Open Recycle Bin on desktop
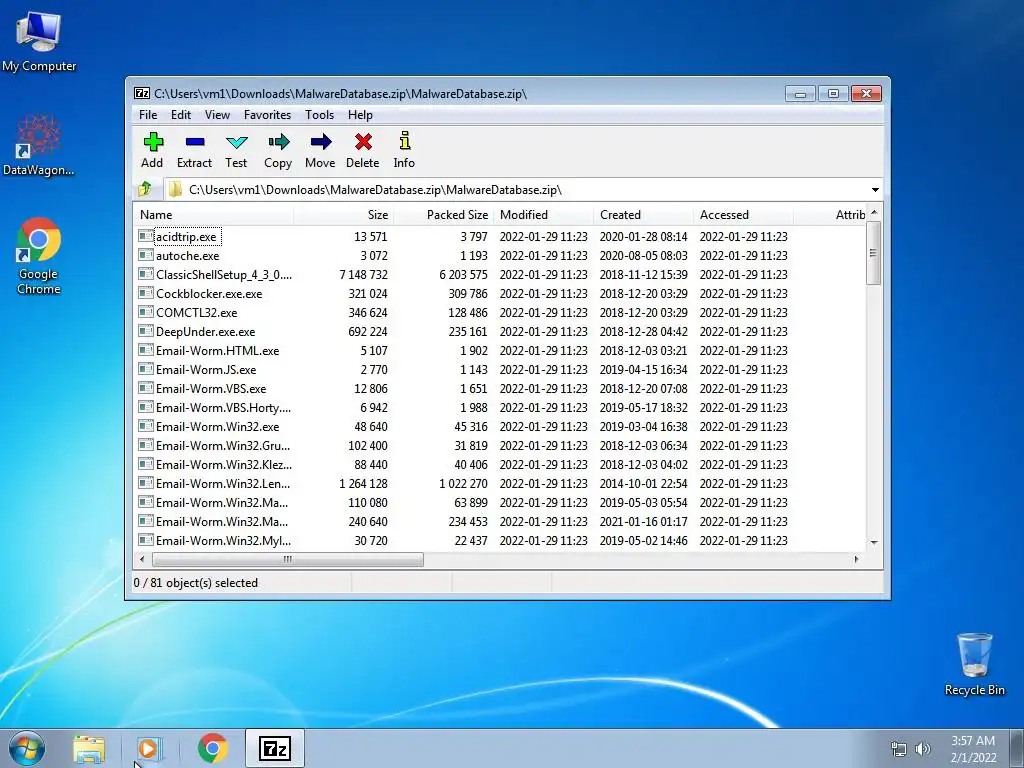Viewport: 1024px width, 768px height. 974,664
